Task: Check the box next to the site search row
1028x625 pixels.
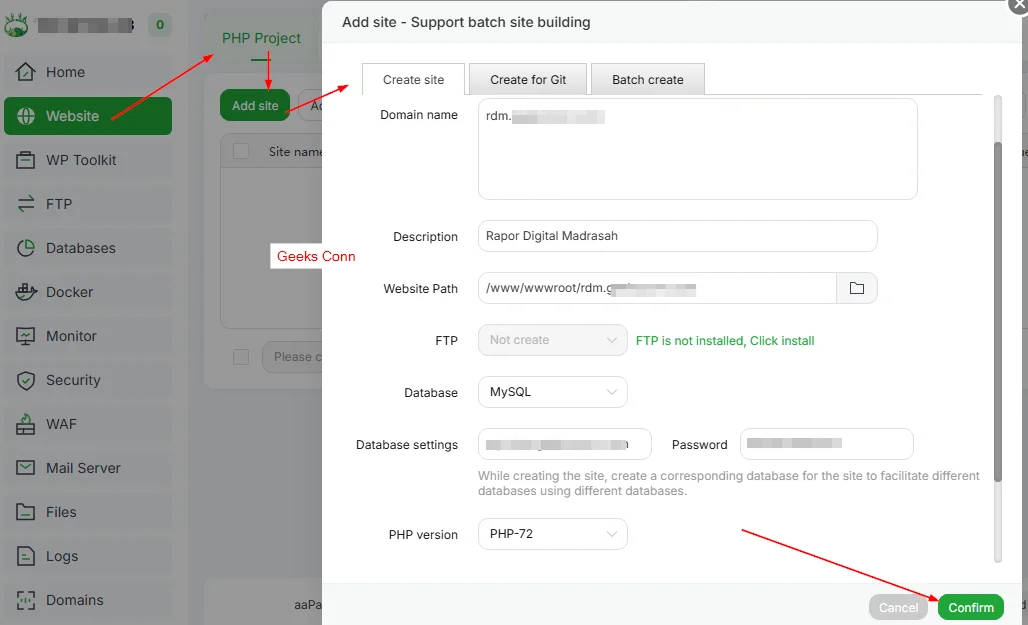Action: coord(239,356)
